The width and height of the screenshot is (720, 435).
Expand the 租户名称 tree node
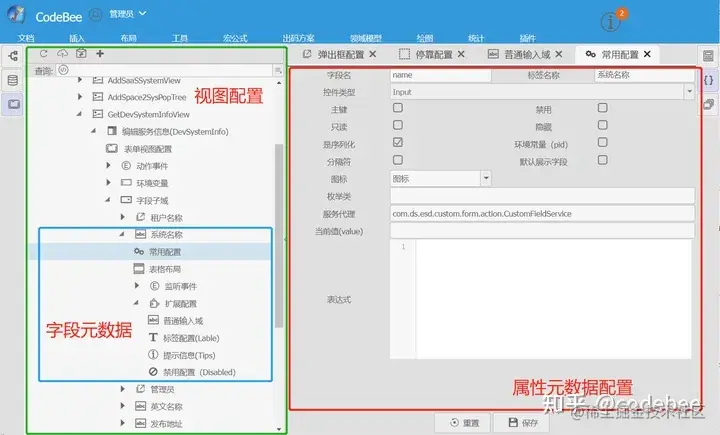[x=123, y=217]
